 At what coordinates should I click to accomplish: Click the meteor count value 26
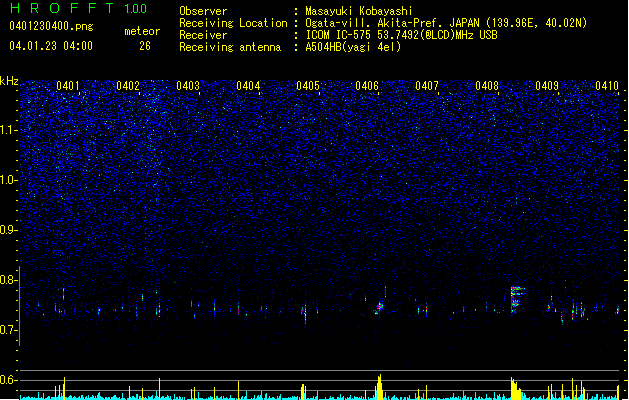pos(145,46)
